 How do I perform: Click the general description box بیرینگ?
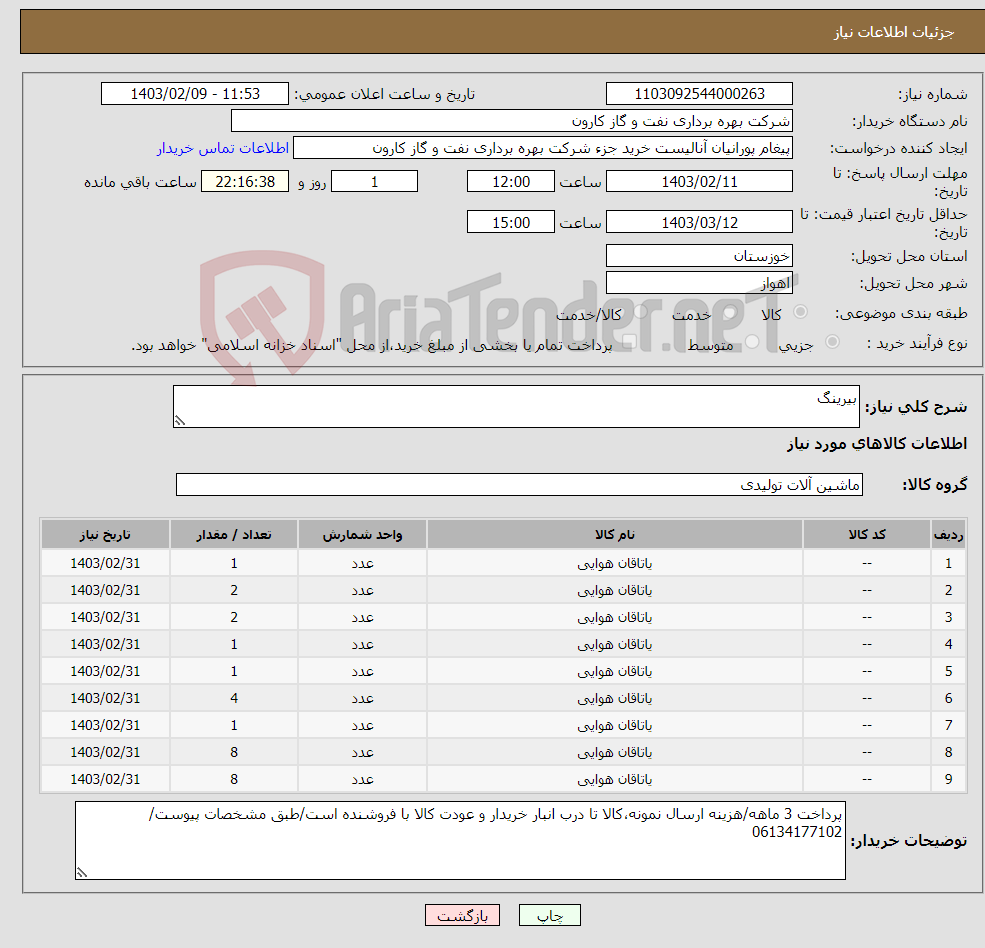(x=516, y=406)
